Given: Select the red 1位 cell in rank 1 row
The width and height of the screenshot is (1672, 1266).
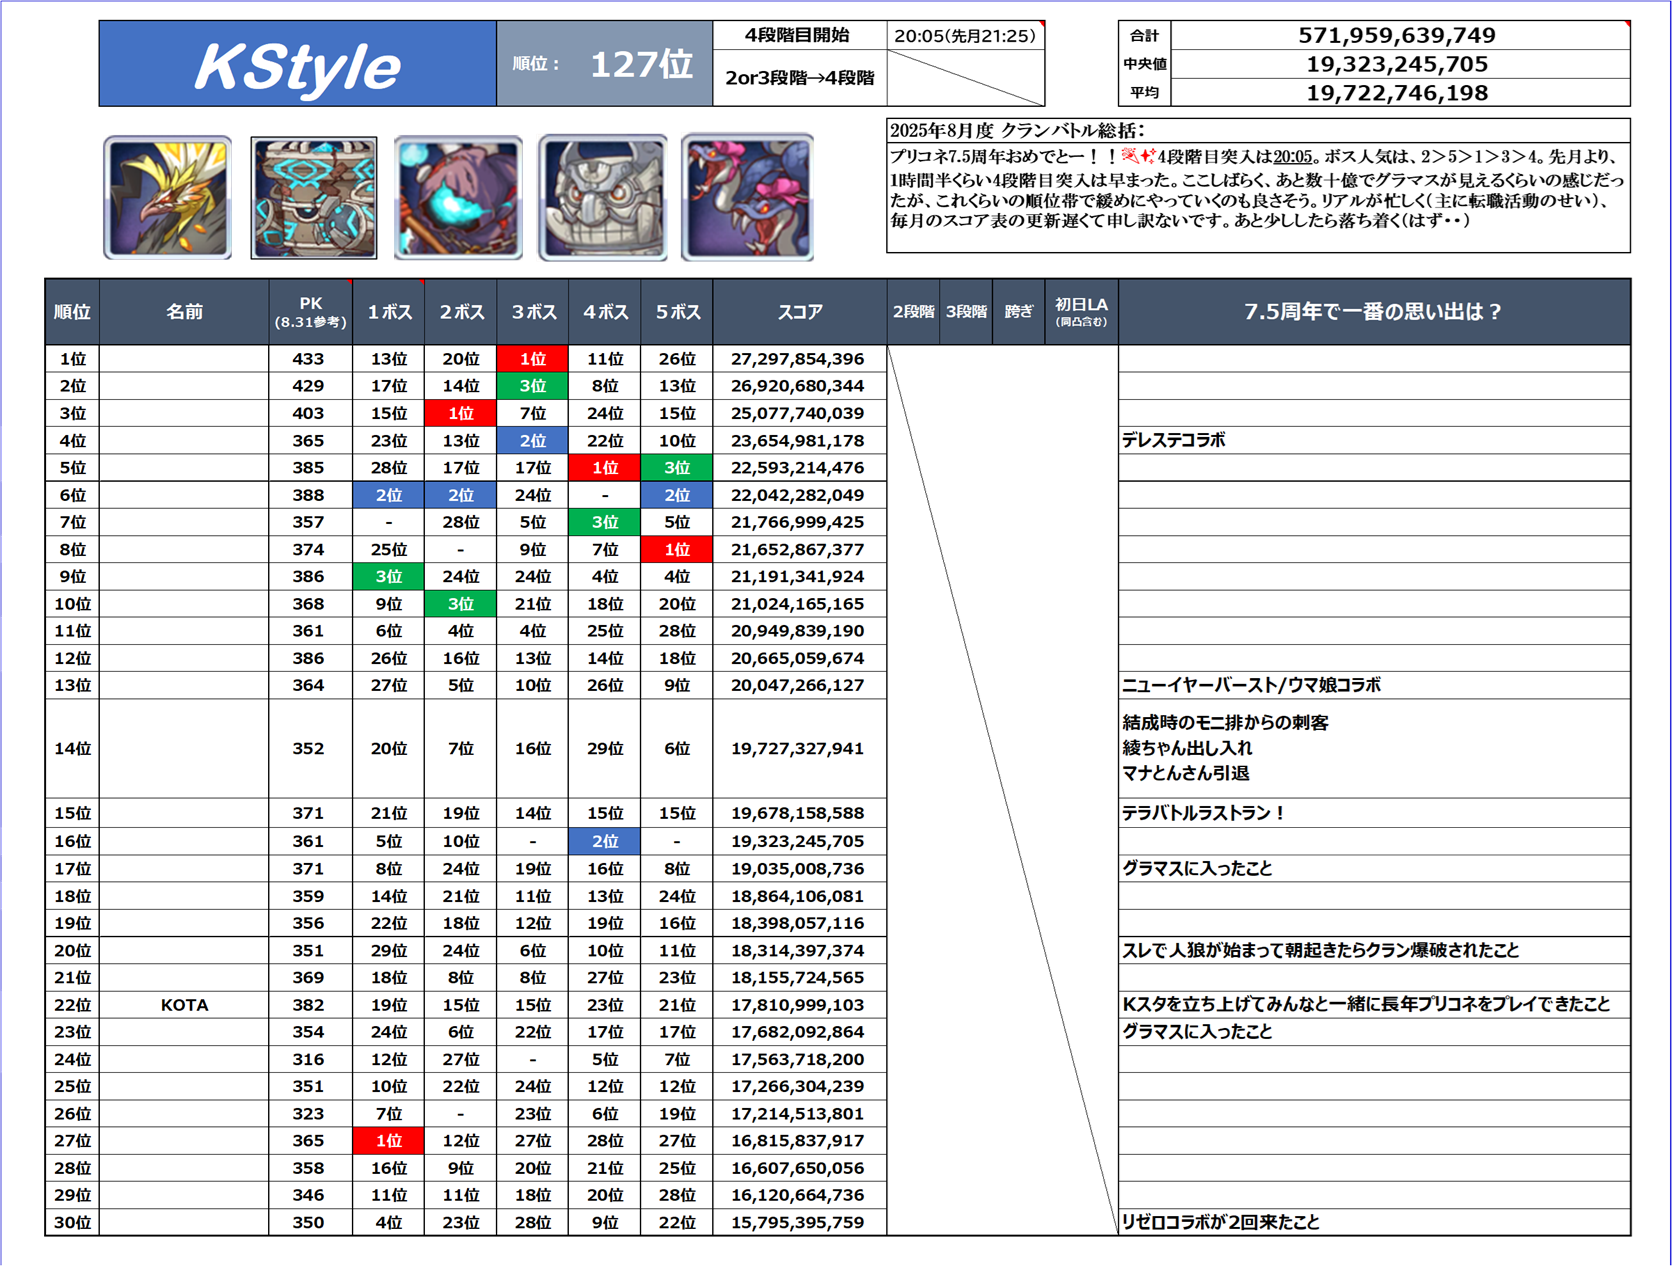Looking at the screenshot, I should (532, 359).
